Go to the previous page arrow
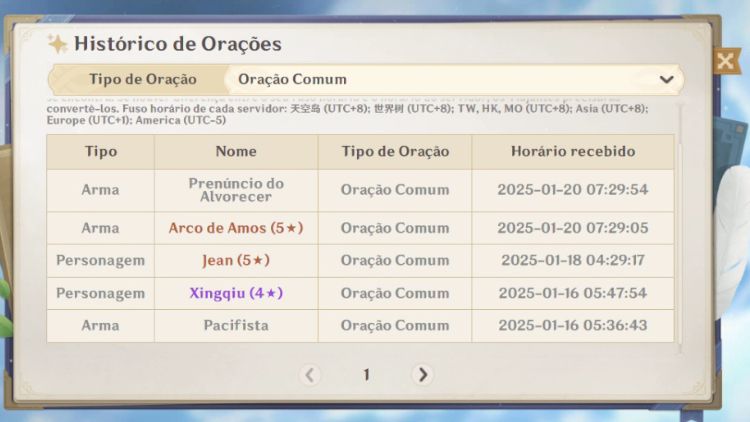This screenshot has height=422, width=750. [x=309, y=375]
